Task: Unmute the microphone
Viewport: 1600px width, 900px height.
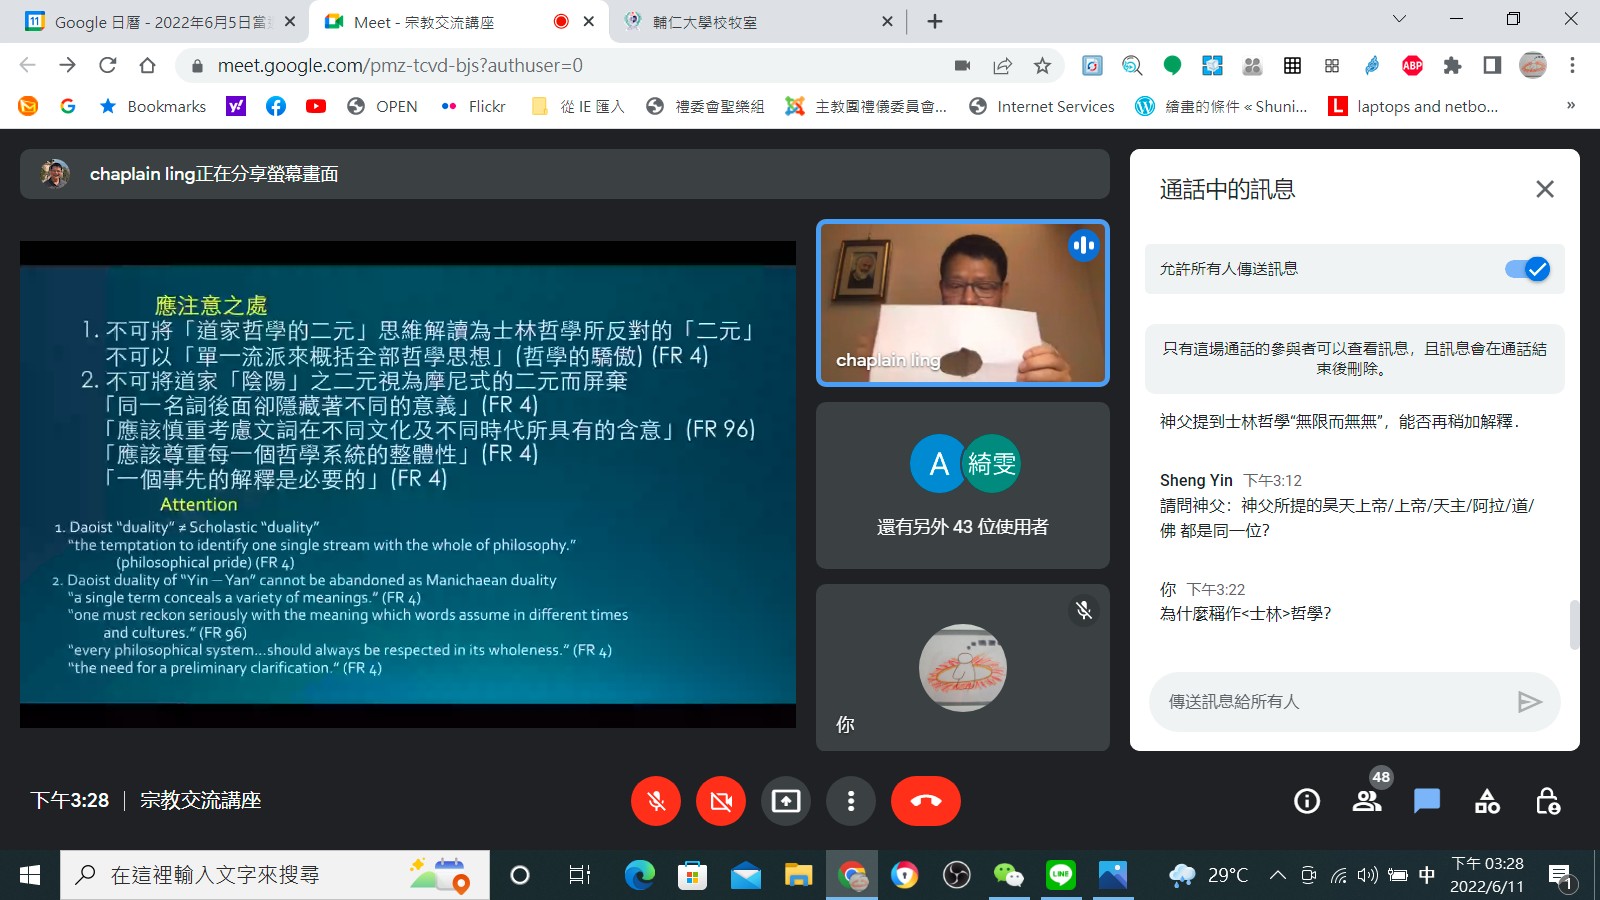Action: click(656, 801)
